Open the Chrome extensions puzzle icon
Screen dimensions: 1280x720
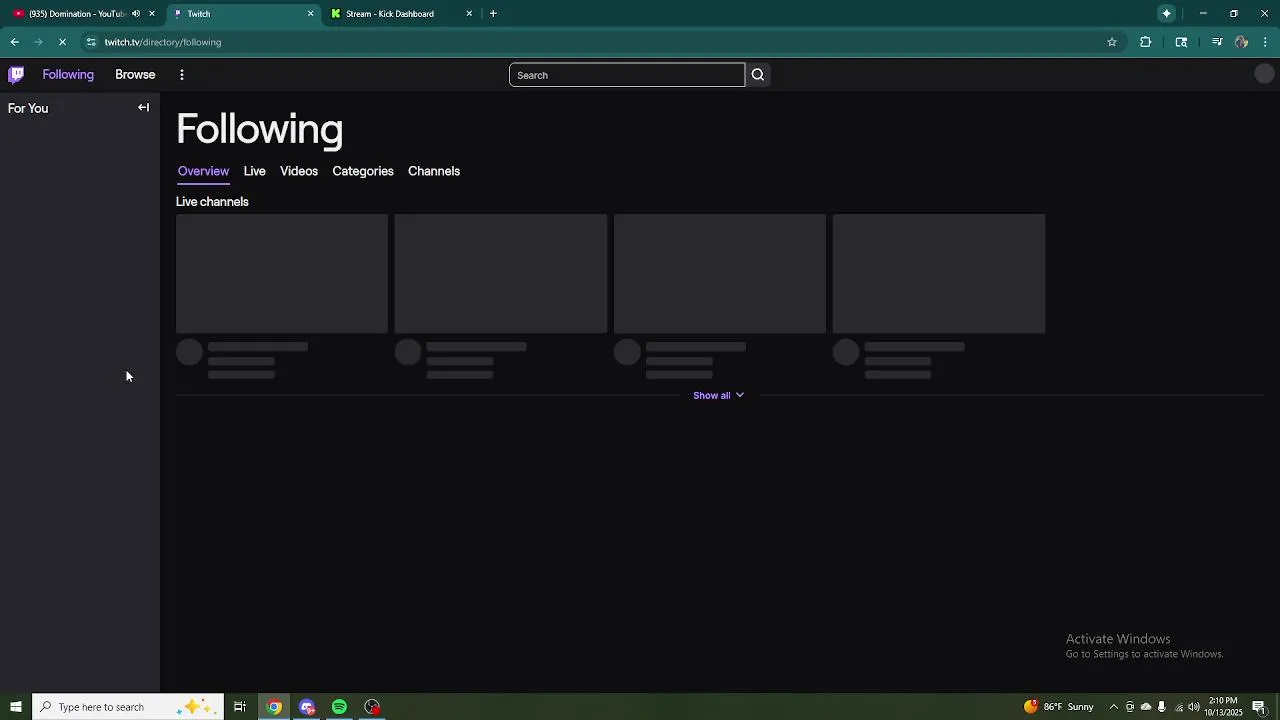[x=1146, y=42]
